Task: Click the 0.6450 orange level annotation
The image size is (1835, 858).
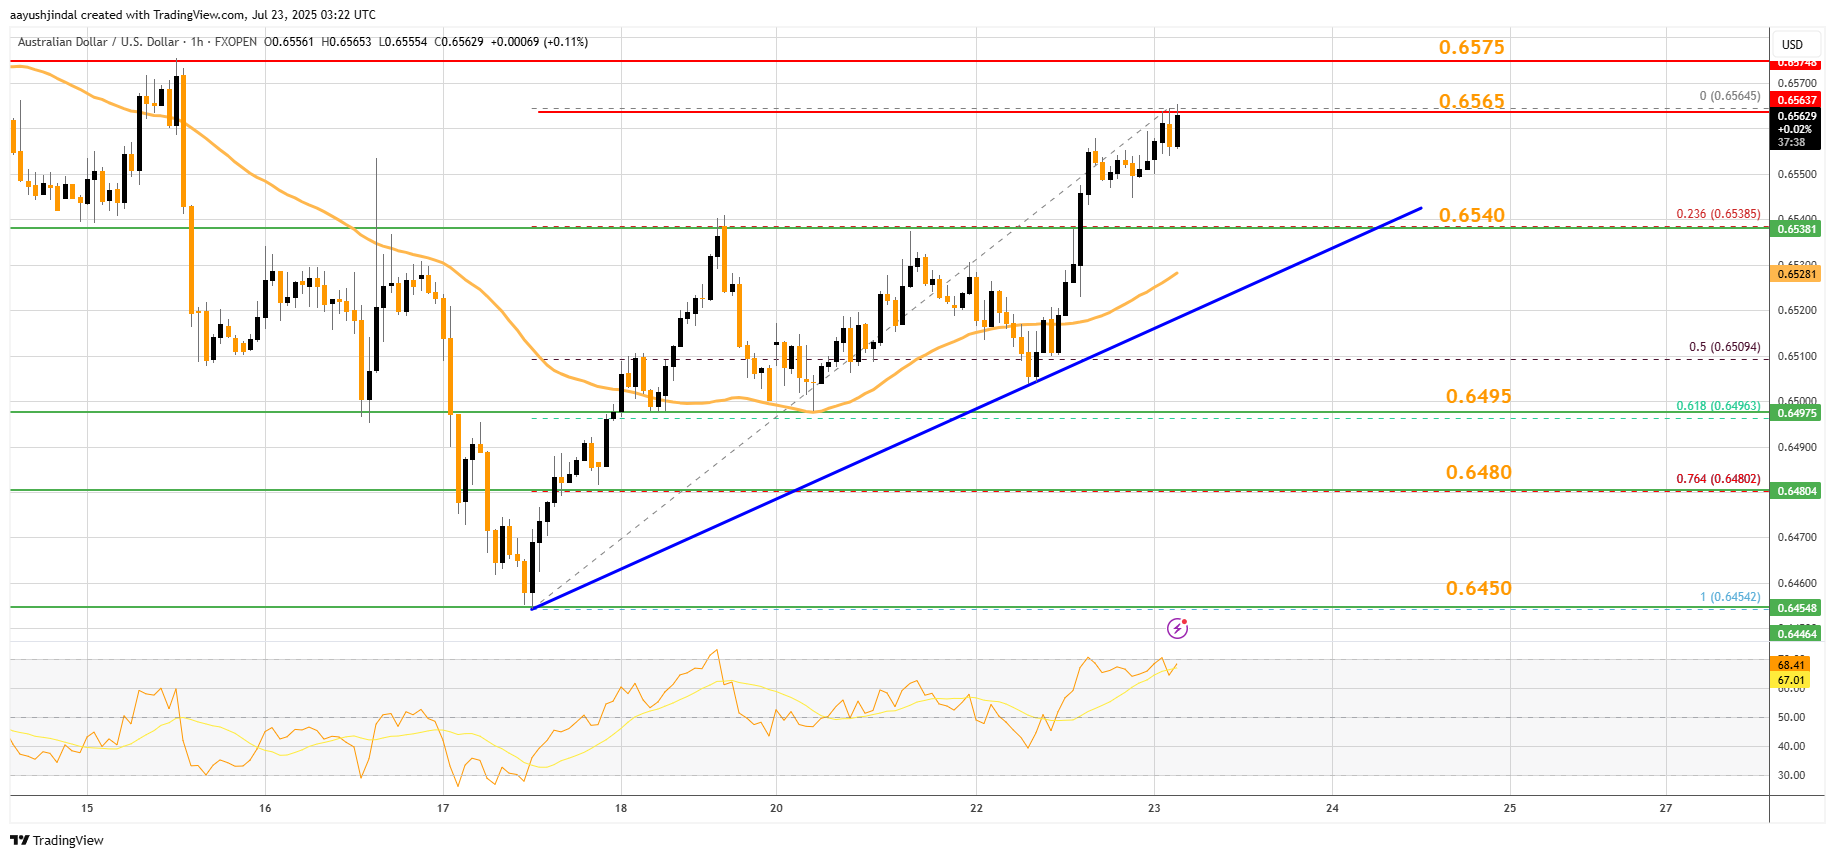Action: [1478, 588]
